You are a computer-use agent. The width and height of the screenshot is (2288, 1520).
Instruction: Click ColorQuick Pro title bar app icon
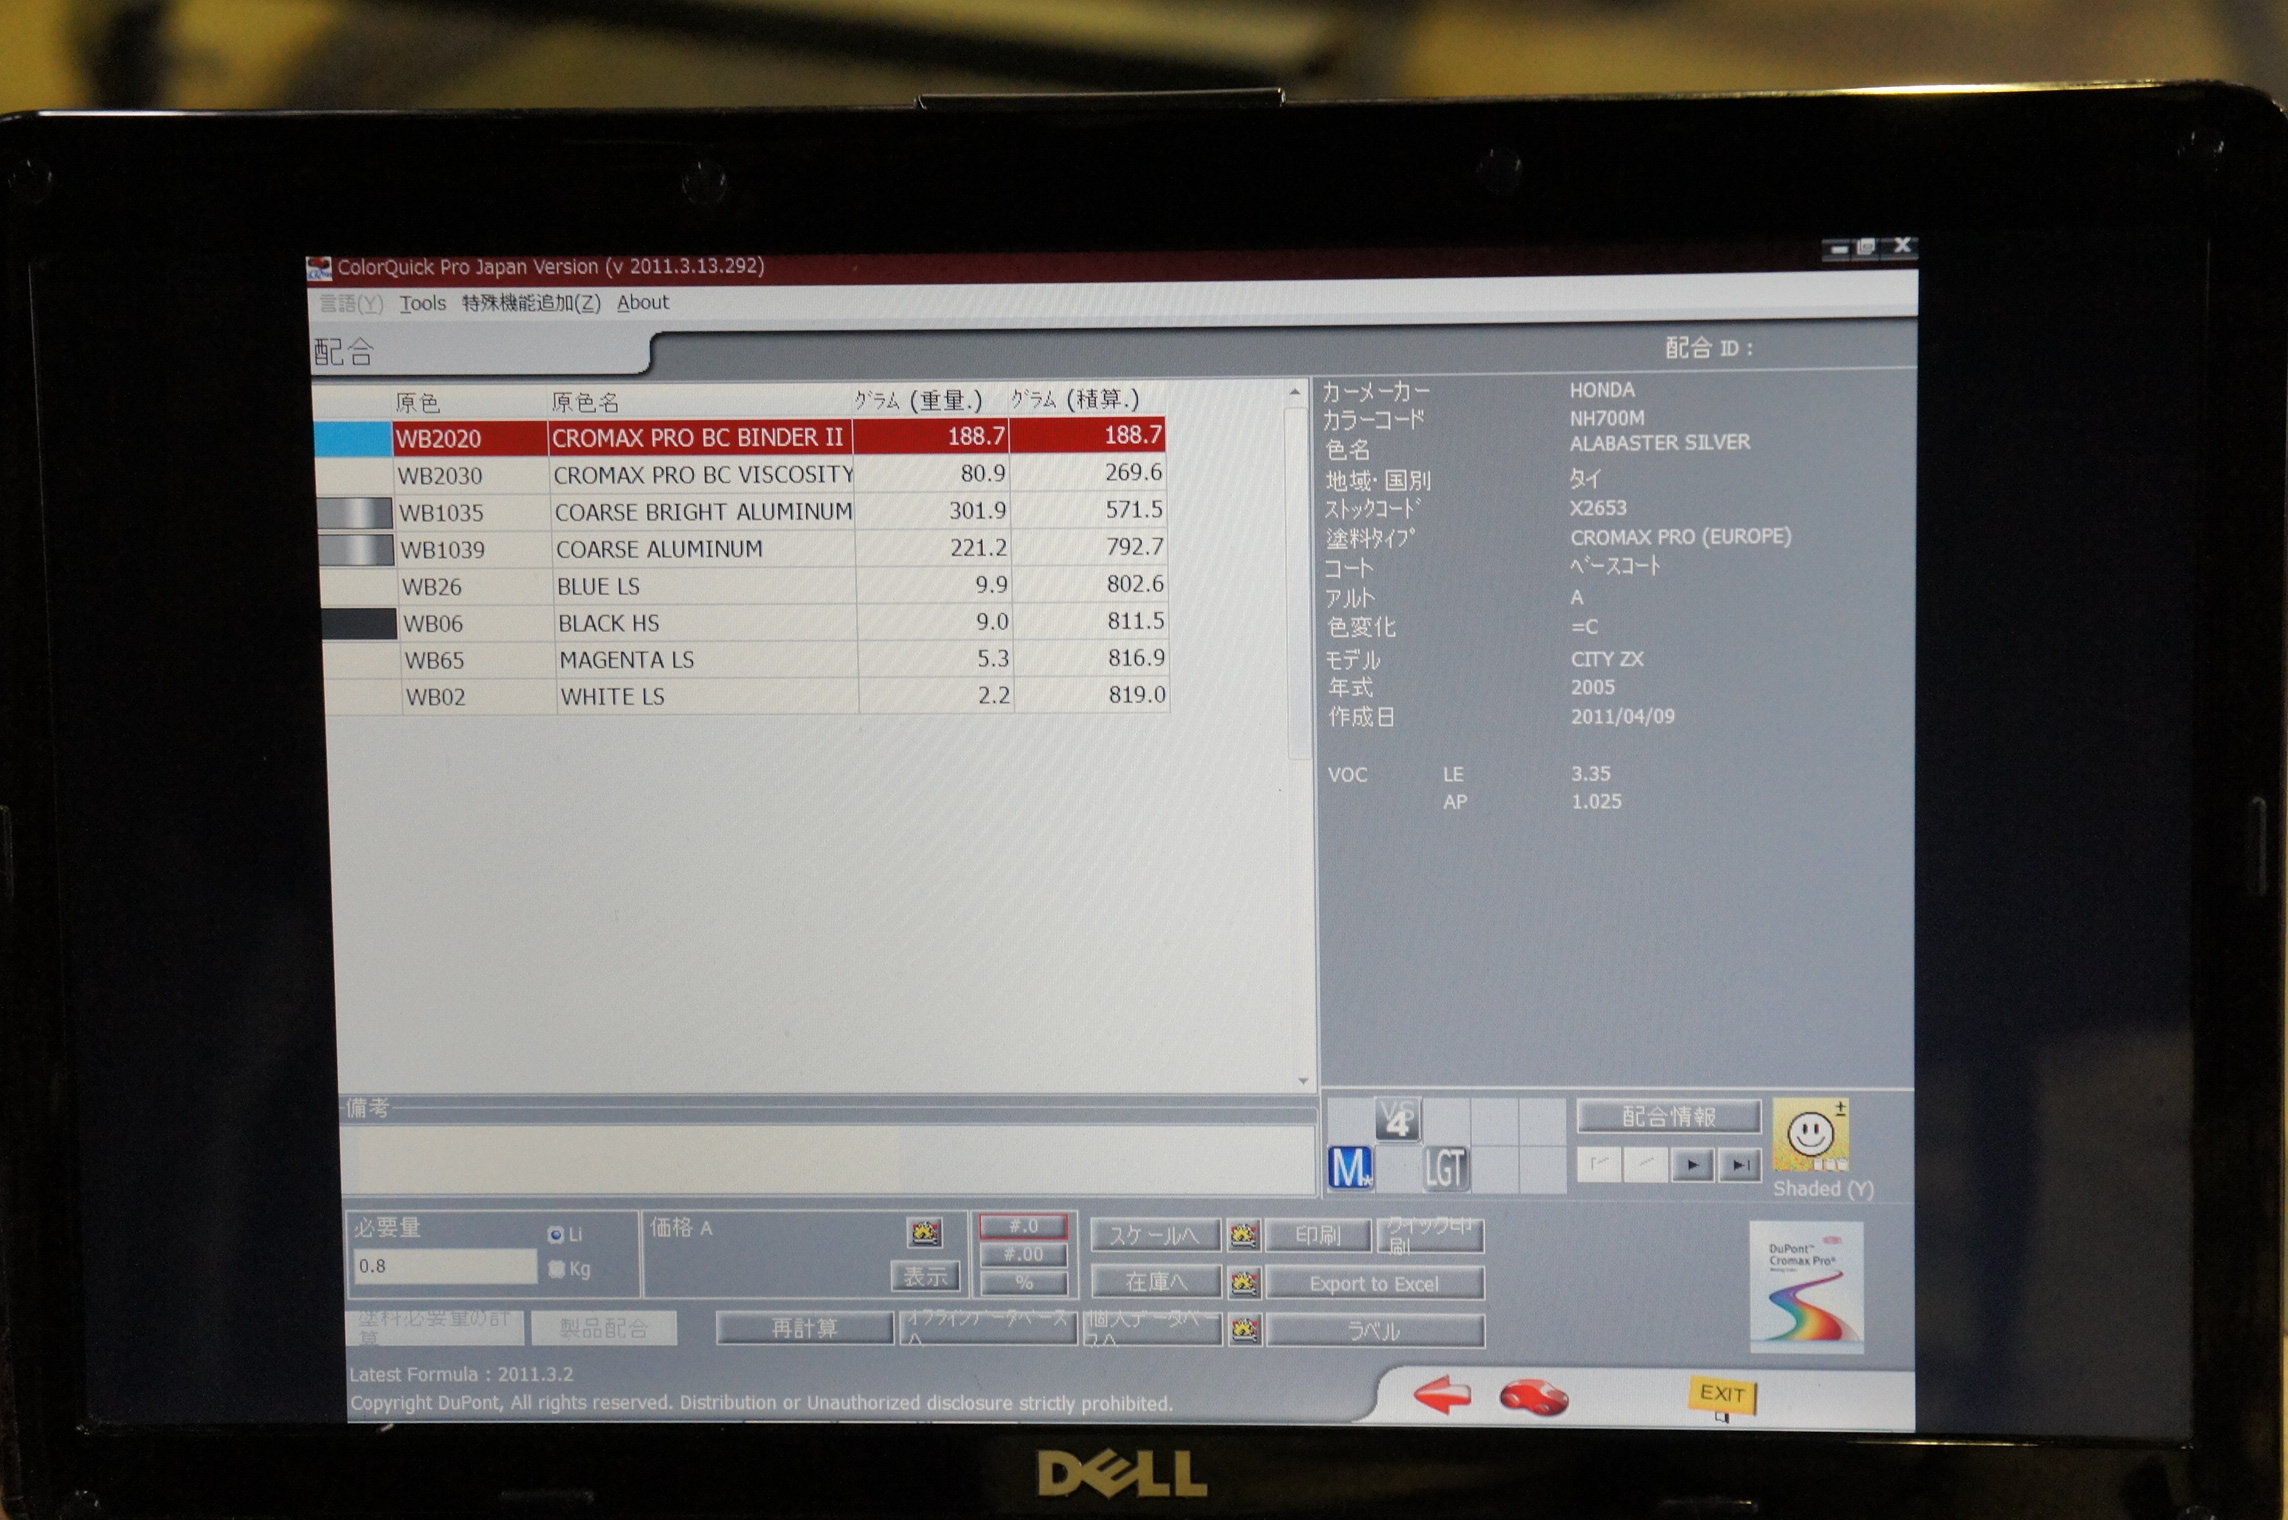pos(319,268)
